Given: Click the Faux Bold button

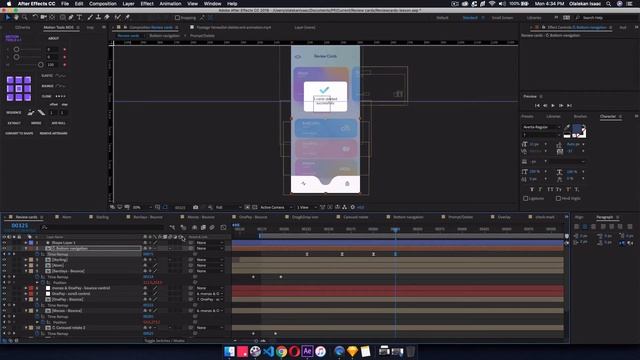Looking at the screenshot, I should (x=532, y=189).
